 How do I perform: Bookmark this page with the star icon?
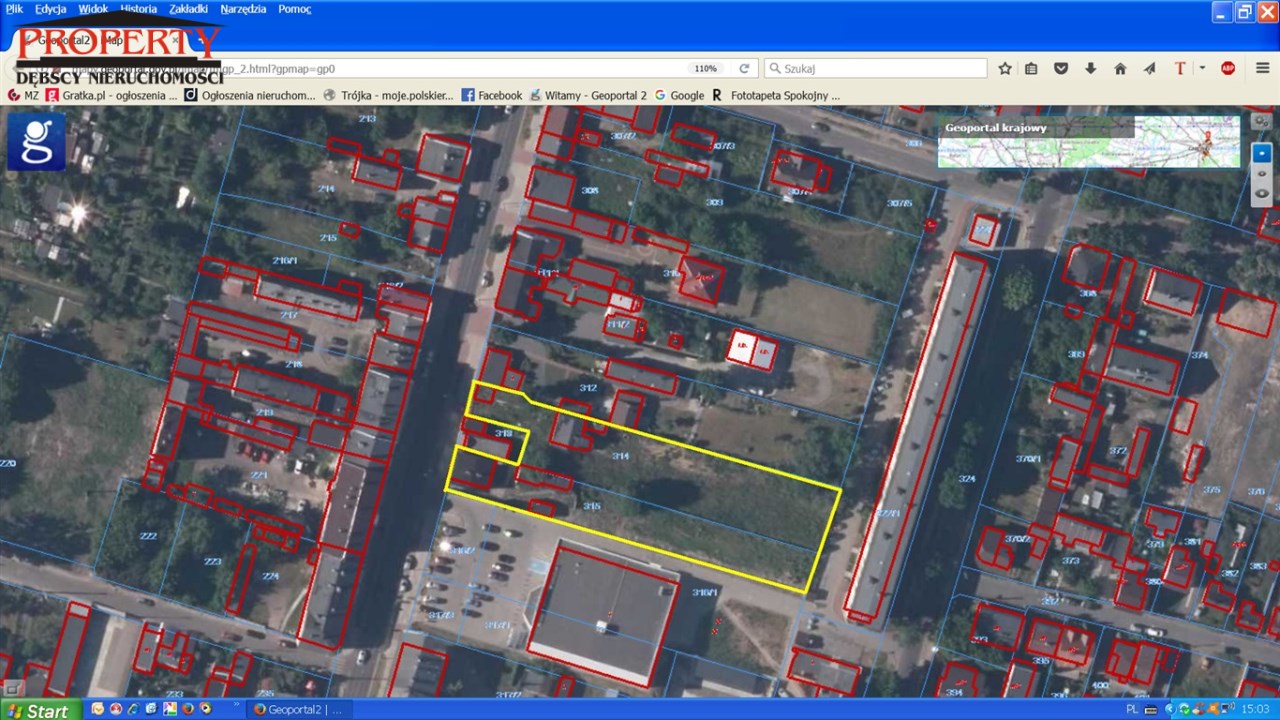pyautogui.click(x=1005, y=69)
